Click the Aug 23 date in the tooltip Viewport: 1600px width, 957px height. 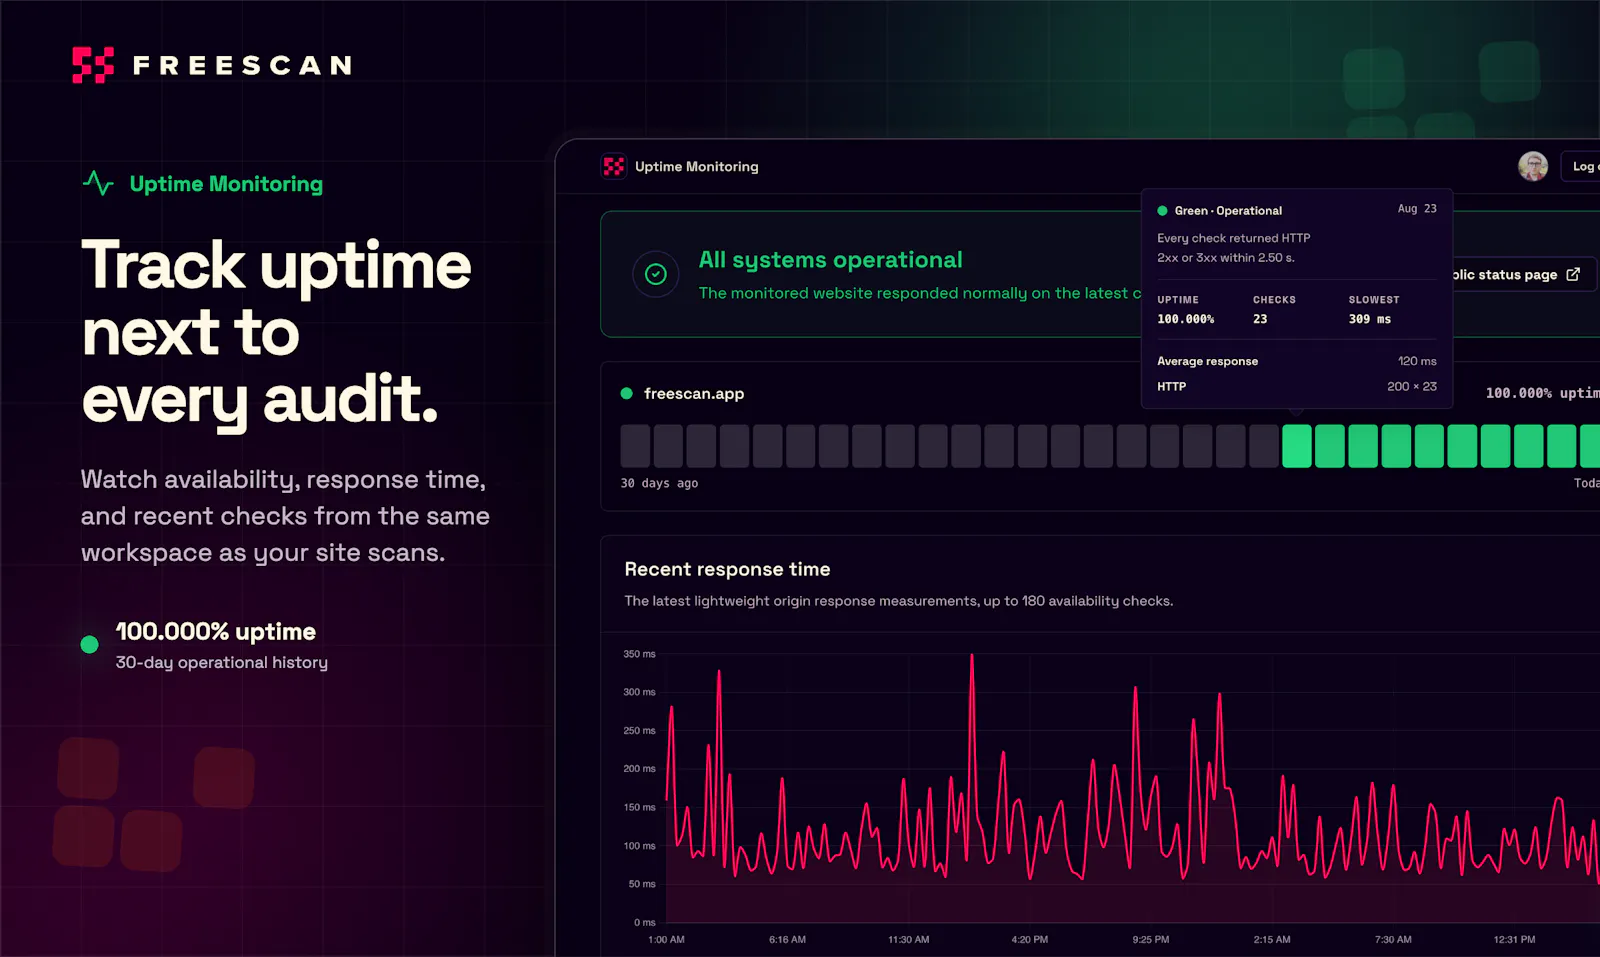pos(1417,209)
